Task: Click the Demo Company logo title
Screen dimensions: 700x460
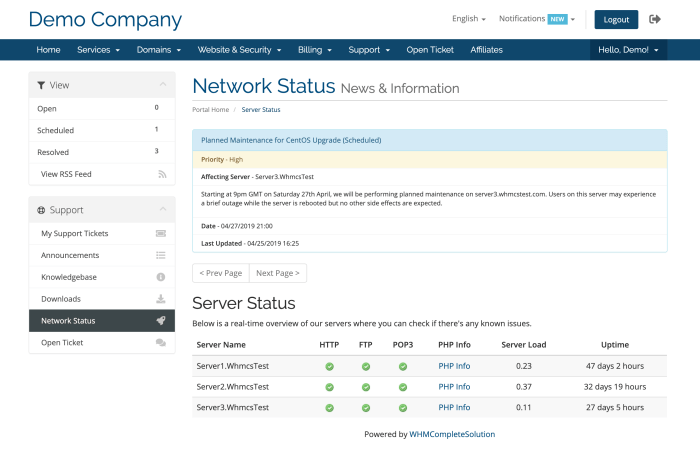Action: pyautogui.click(x=105, y=20)
